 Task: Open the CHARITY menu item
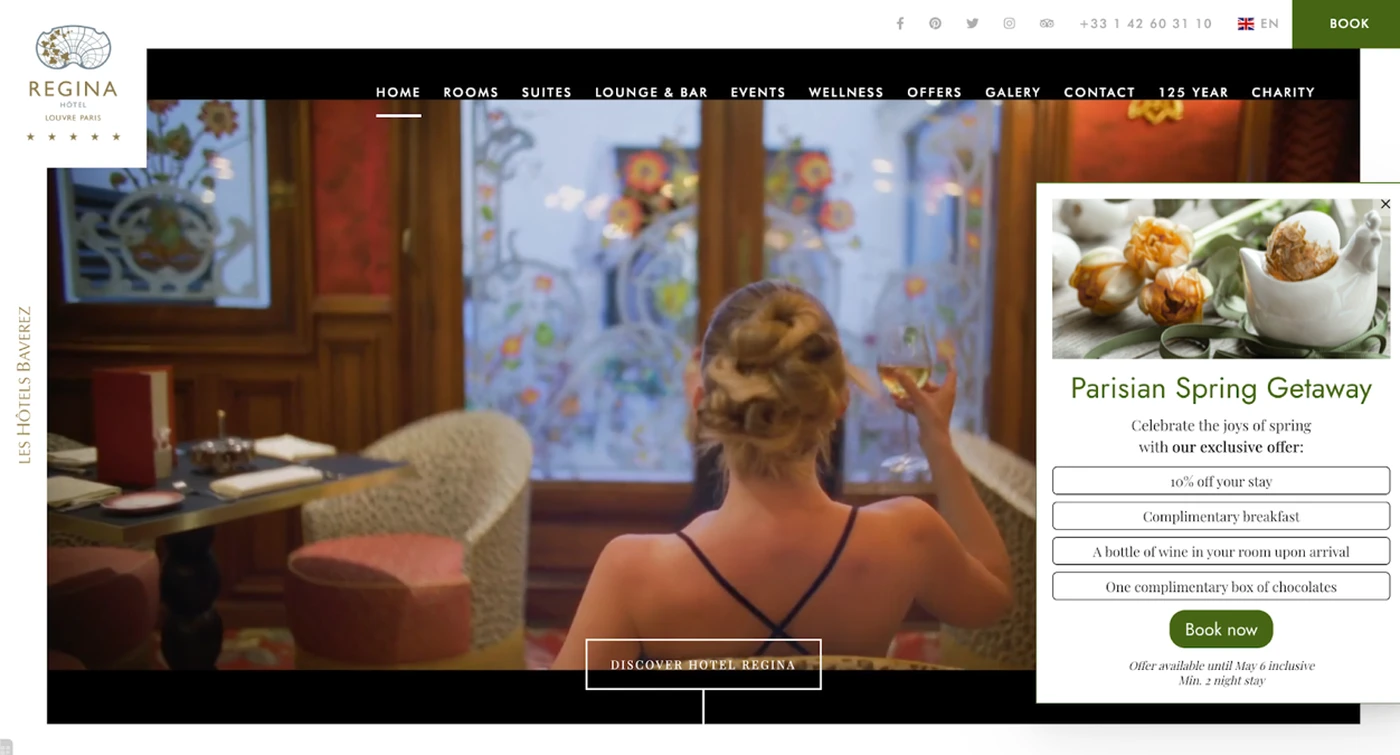[x=1283, y=92]
